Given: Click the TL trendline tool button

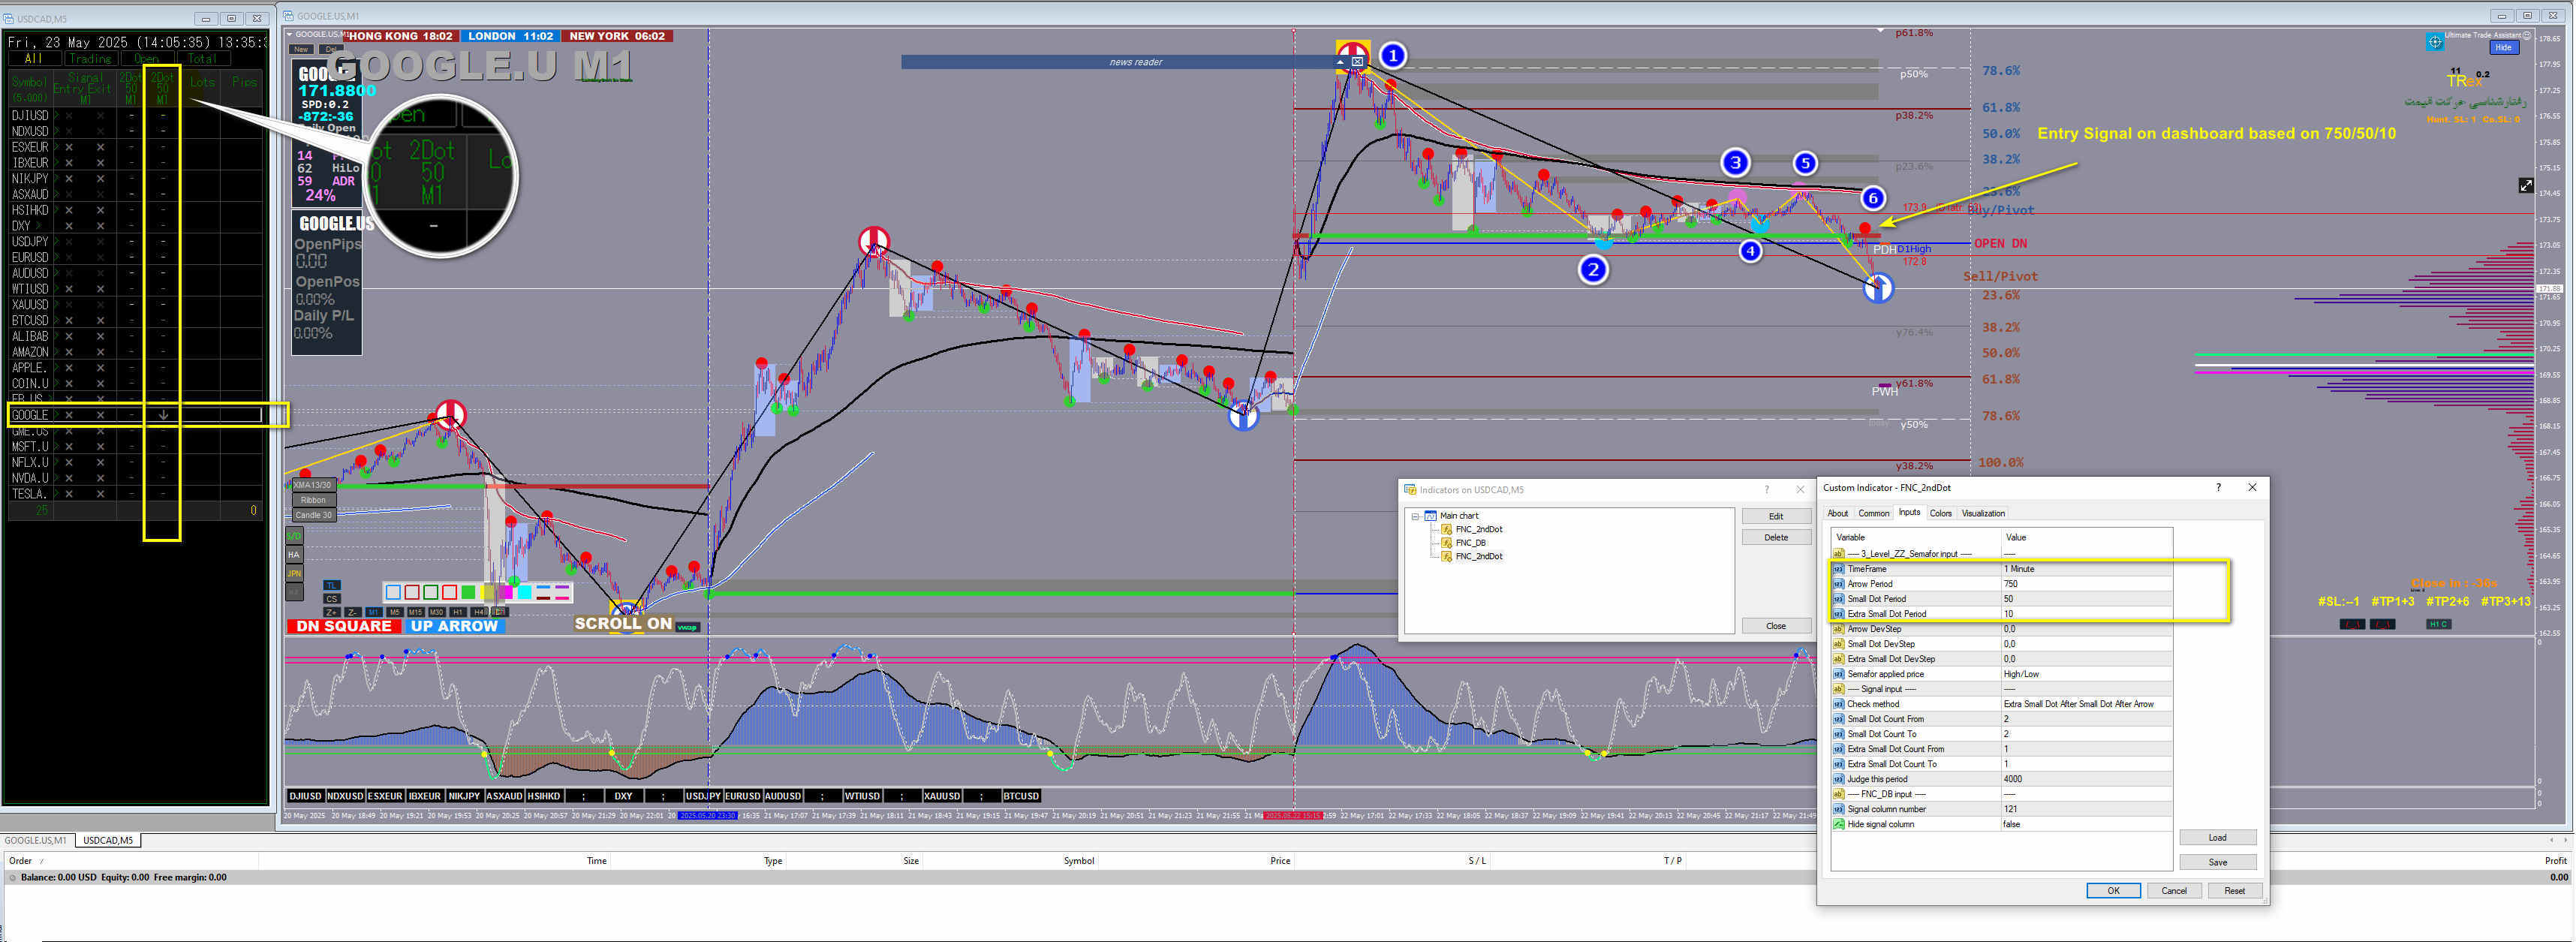Looking at the screenshot, I should tap(332, 586).
